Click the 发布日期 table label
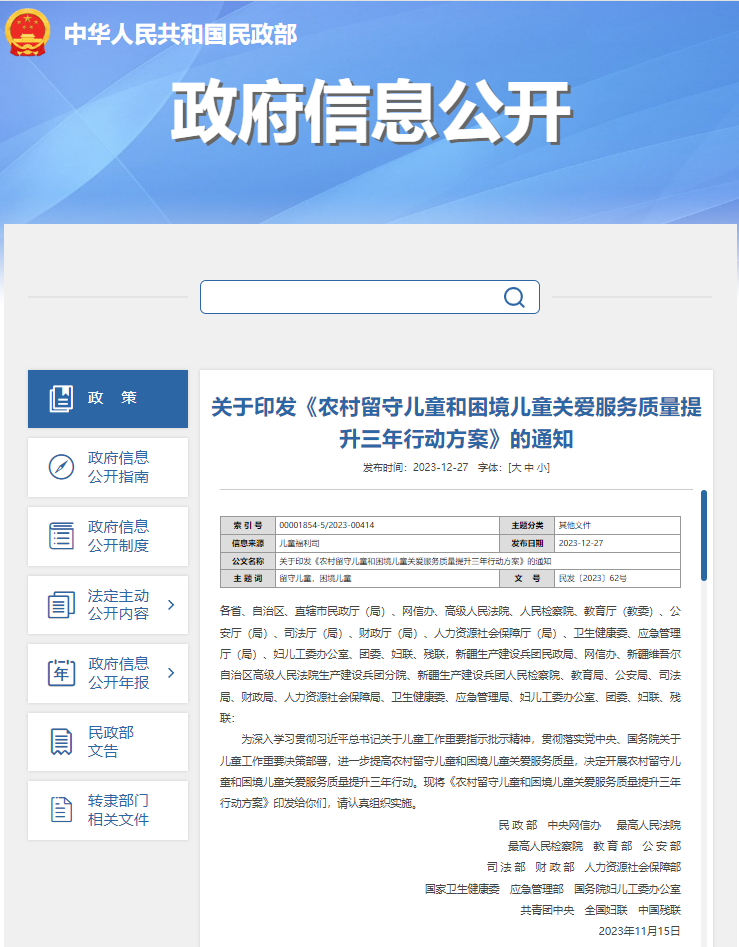Screen dimensions: 739x947 (527, 543)
